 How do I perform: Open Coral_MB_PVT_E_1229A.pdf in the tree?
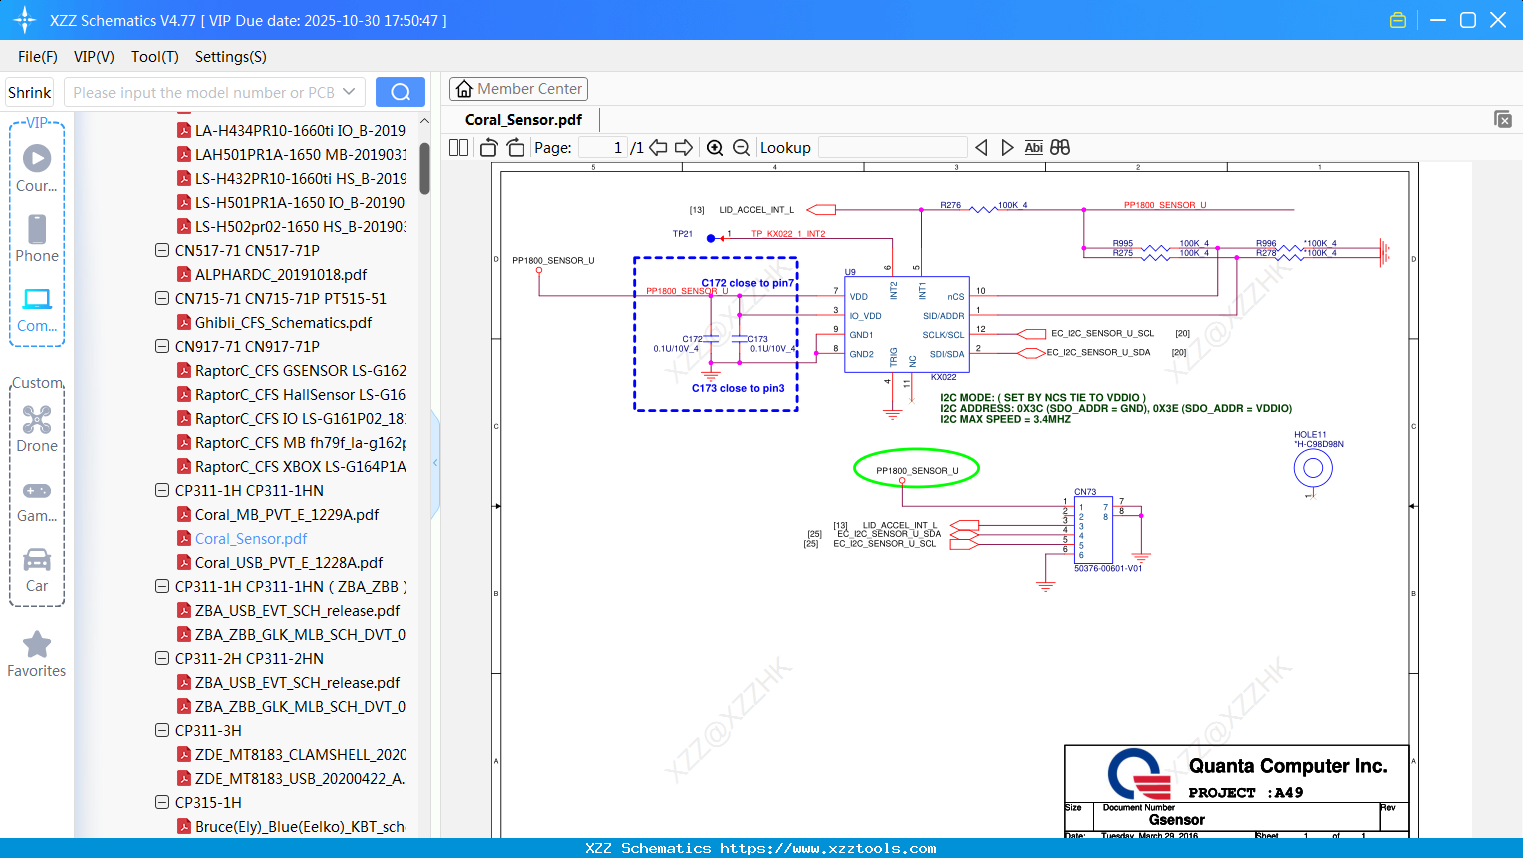click(287, 514)
